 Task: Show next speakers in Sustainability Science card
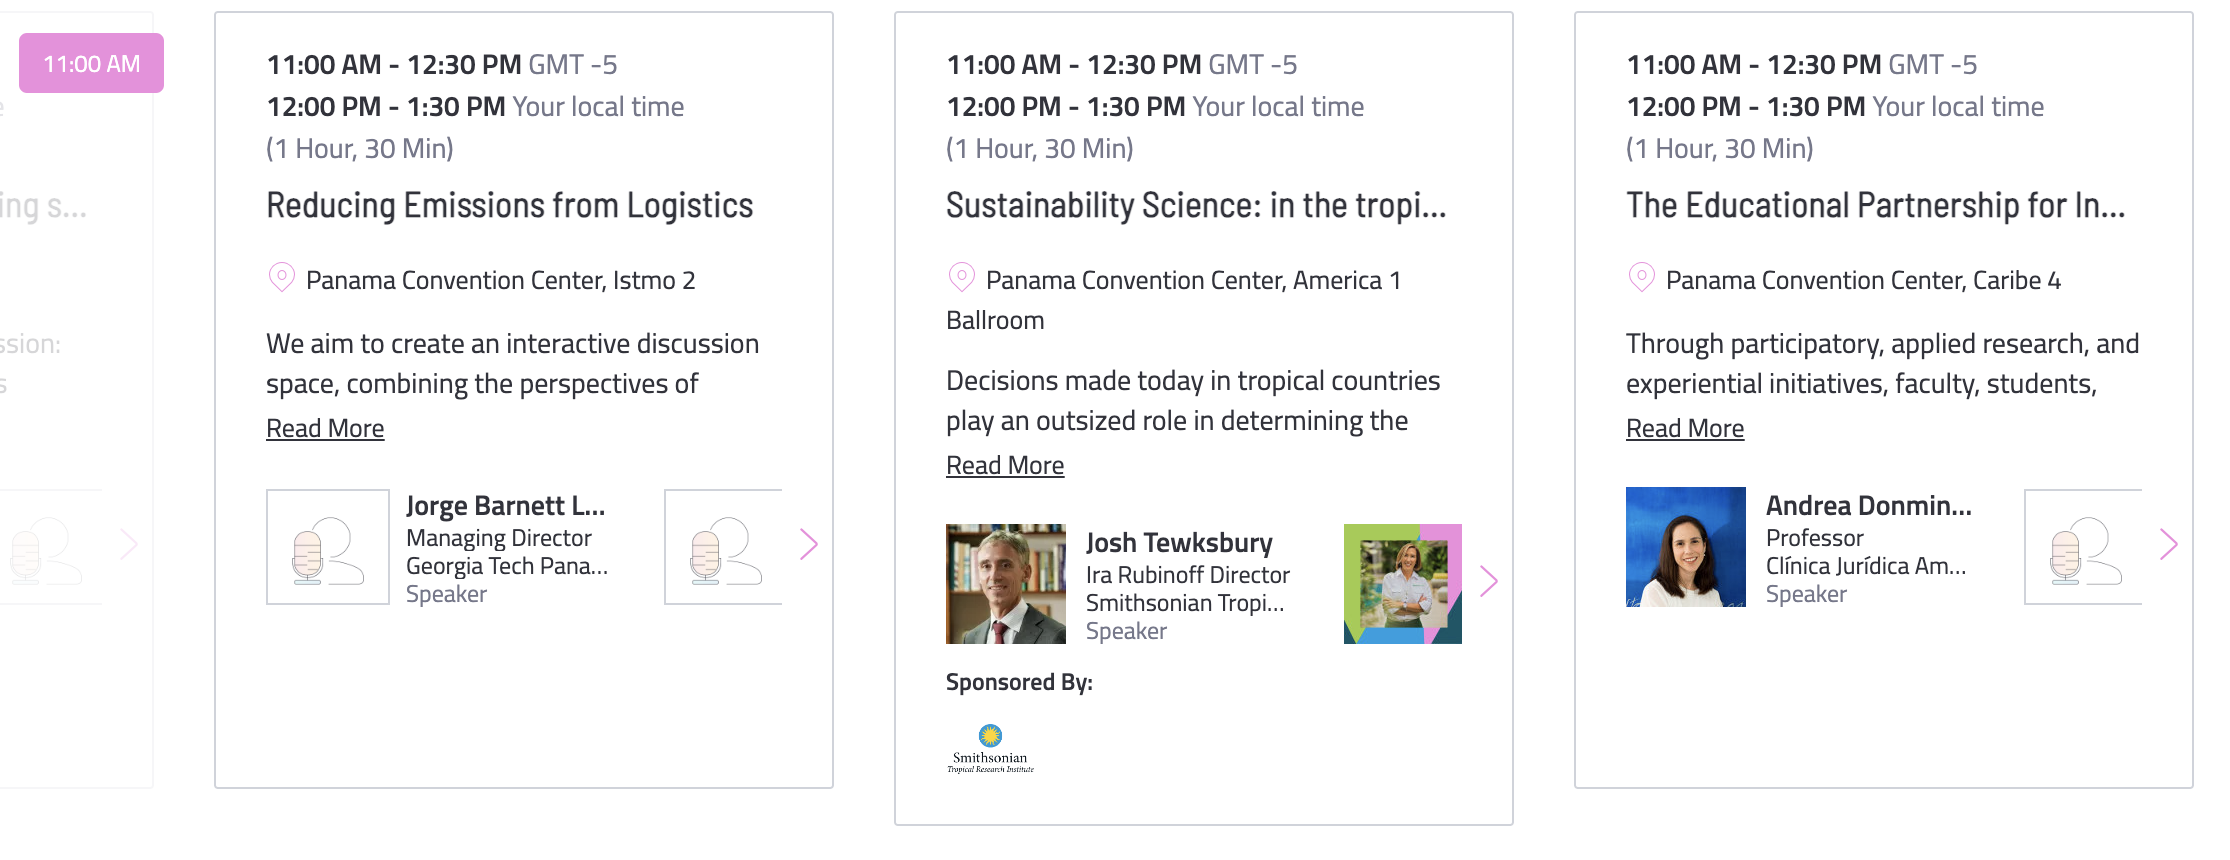point(1489,582)
